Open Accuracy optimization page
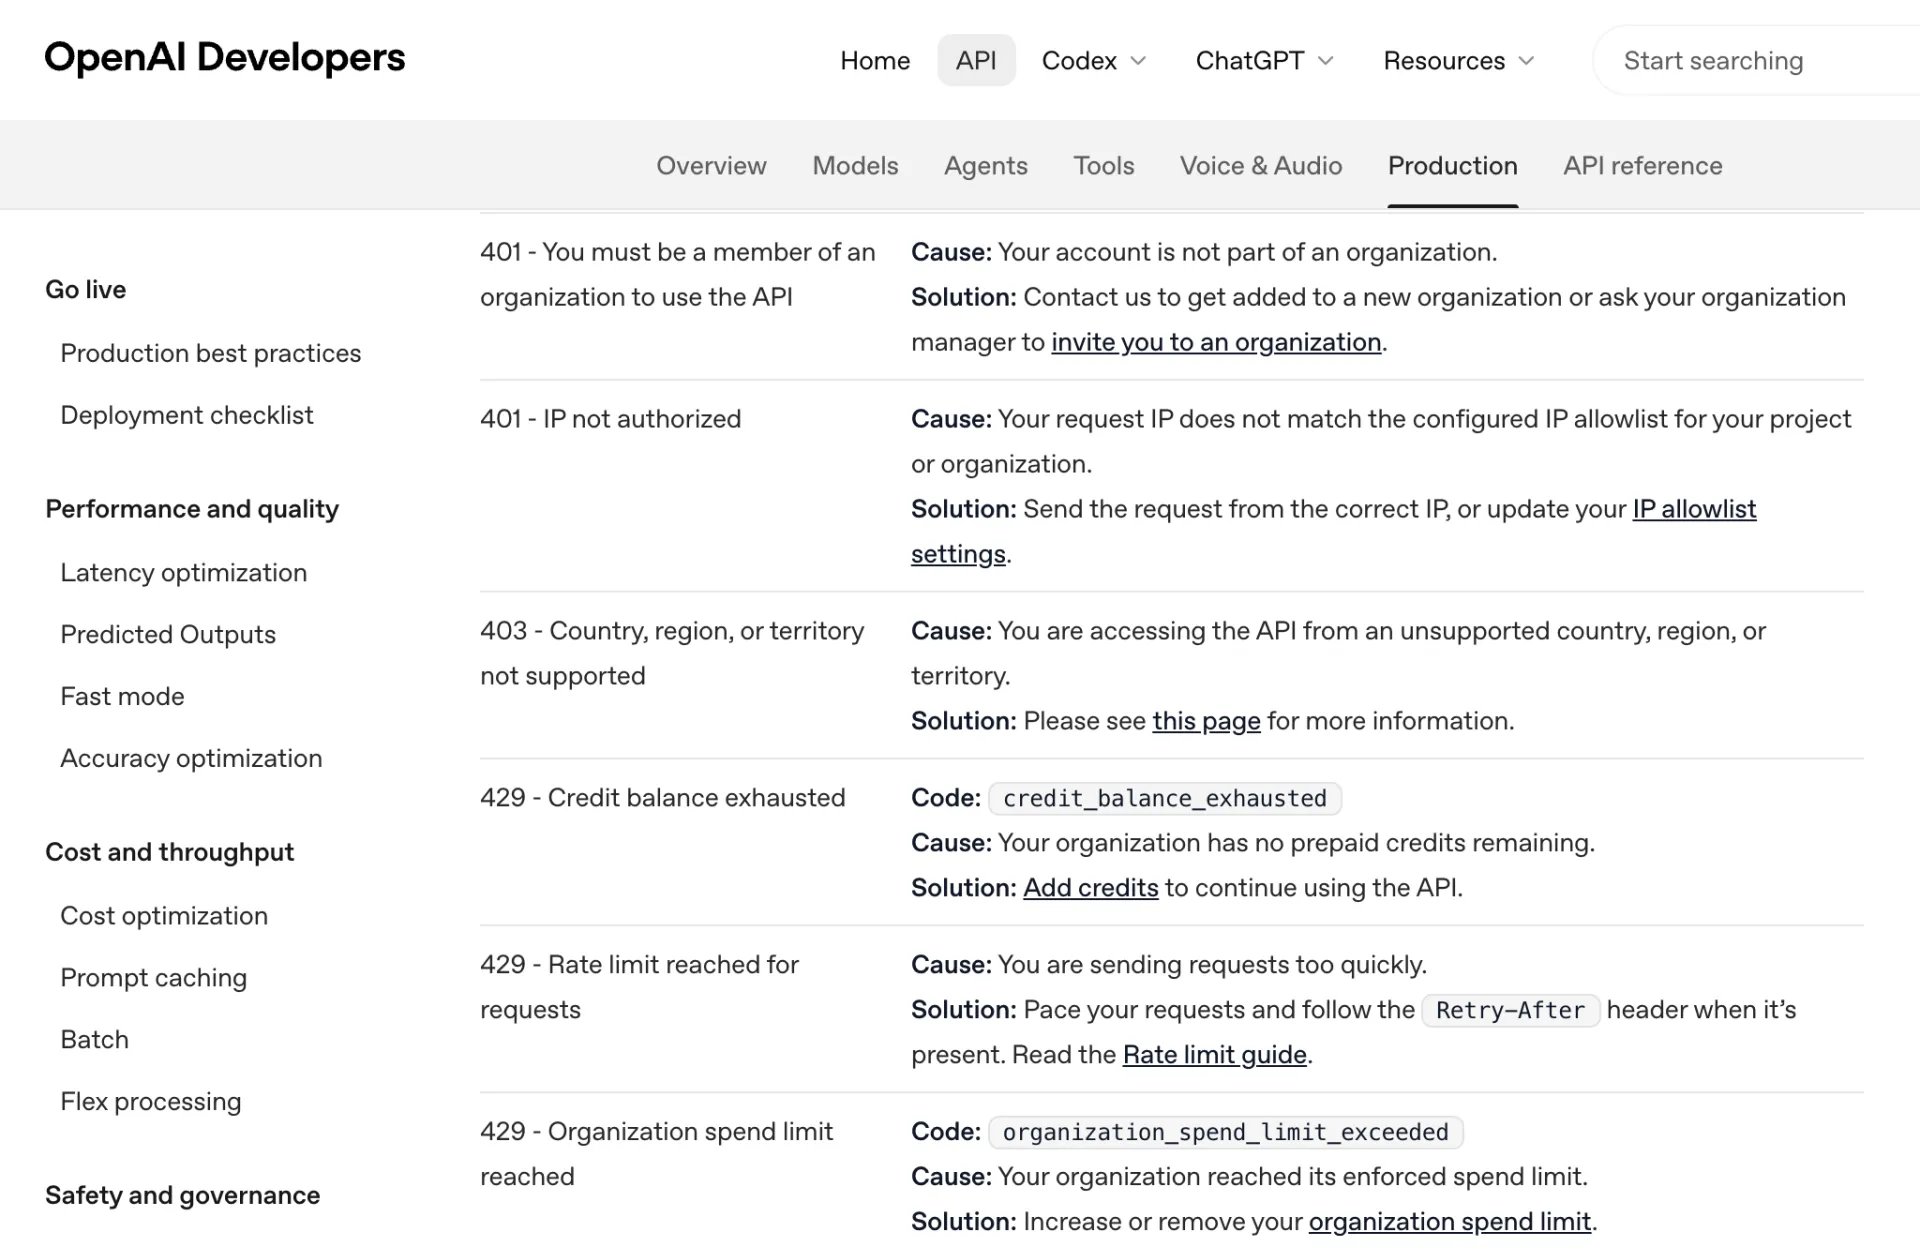 tap(191, 759)
